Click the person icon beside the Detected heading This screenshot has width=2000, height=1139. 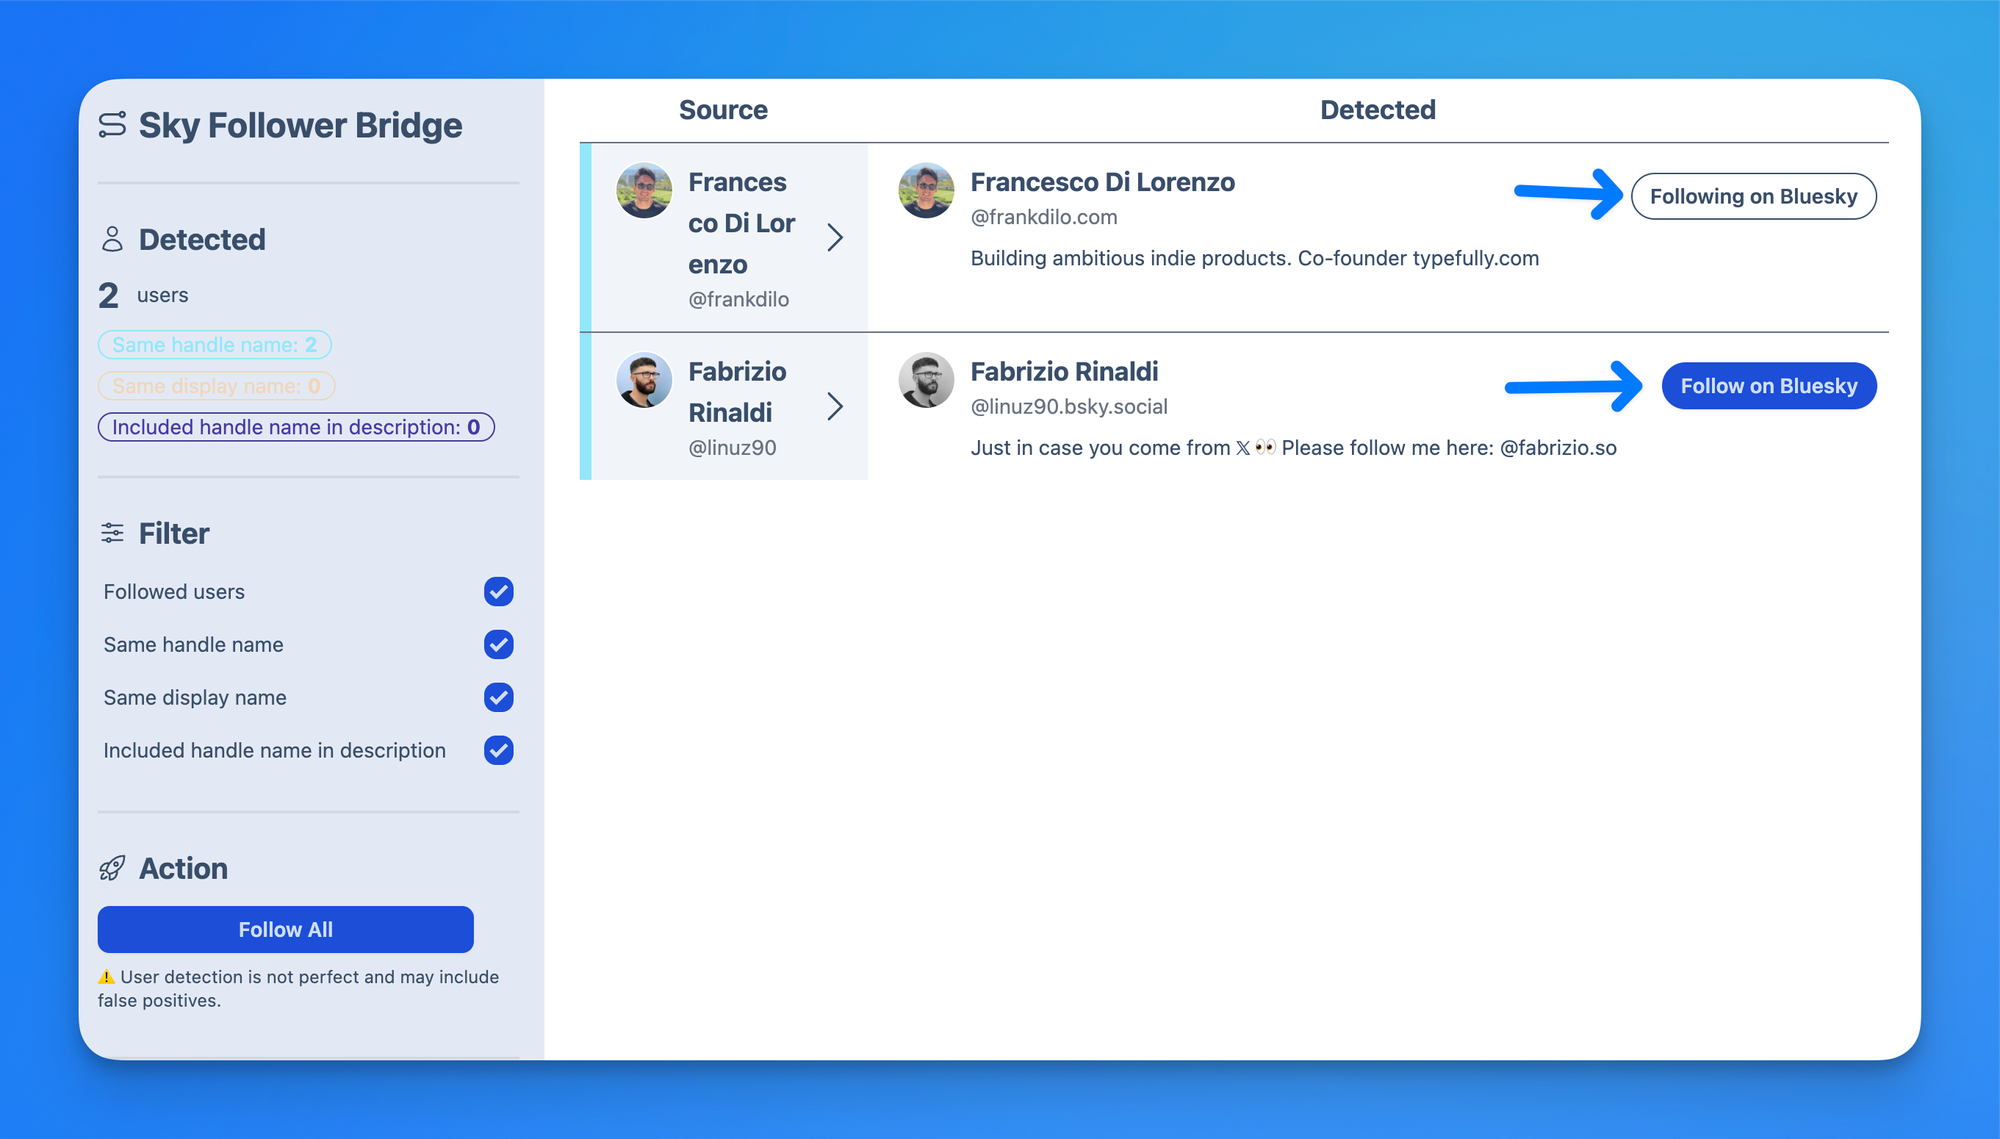(113, 238)
